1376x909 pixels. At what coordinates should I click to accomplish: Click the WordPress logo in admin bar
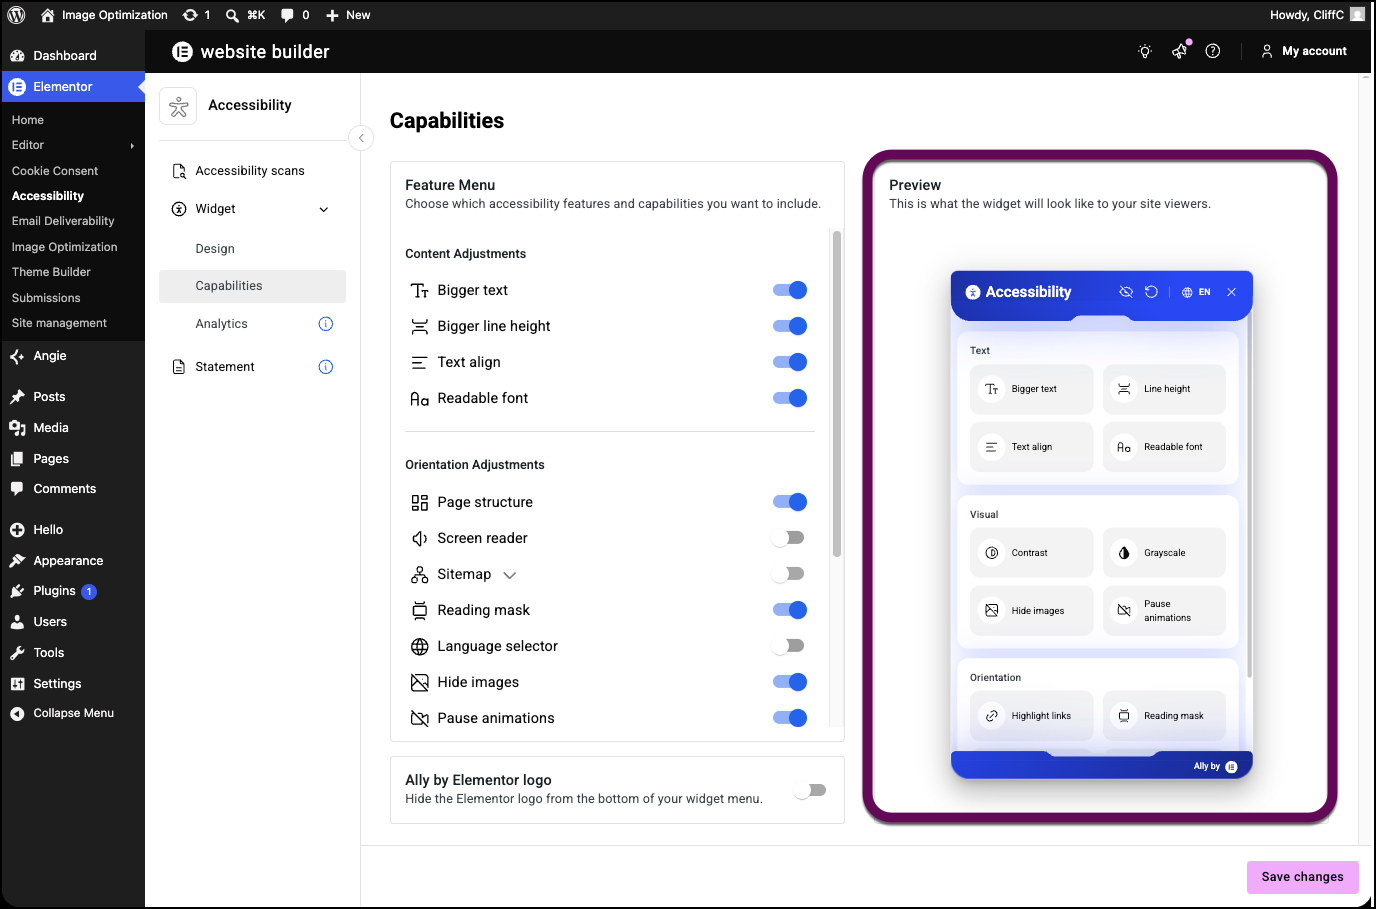tap(16, 15)
